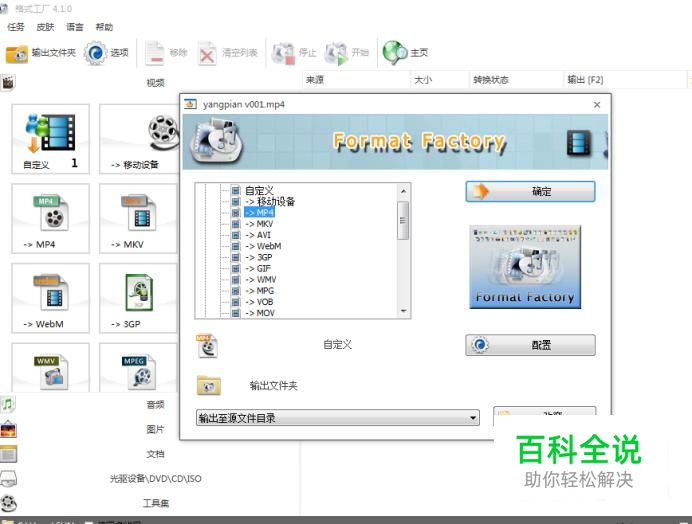The width and height of the screenshot is (692, 524).
Task: Select -> 3GP in the format tree
Action: point(259,257)
